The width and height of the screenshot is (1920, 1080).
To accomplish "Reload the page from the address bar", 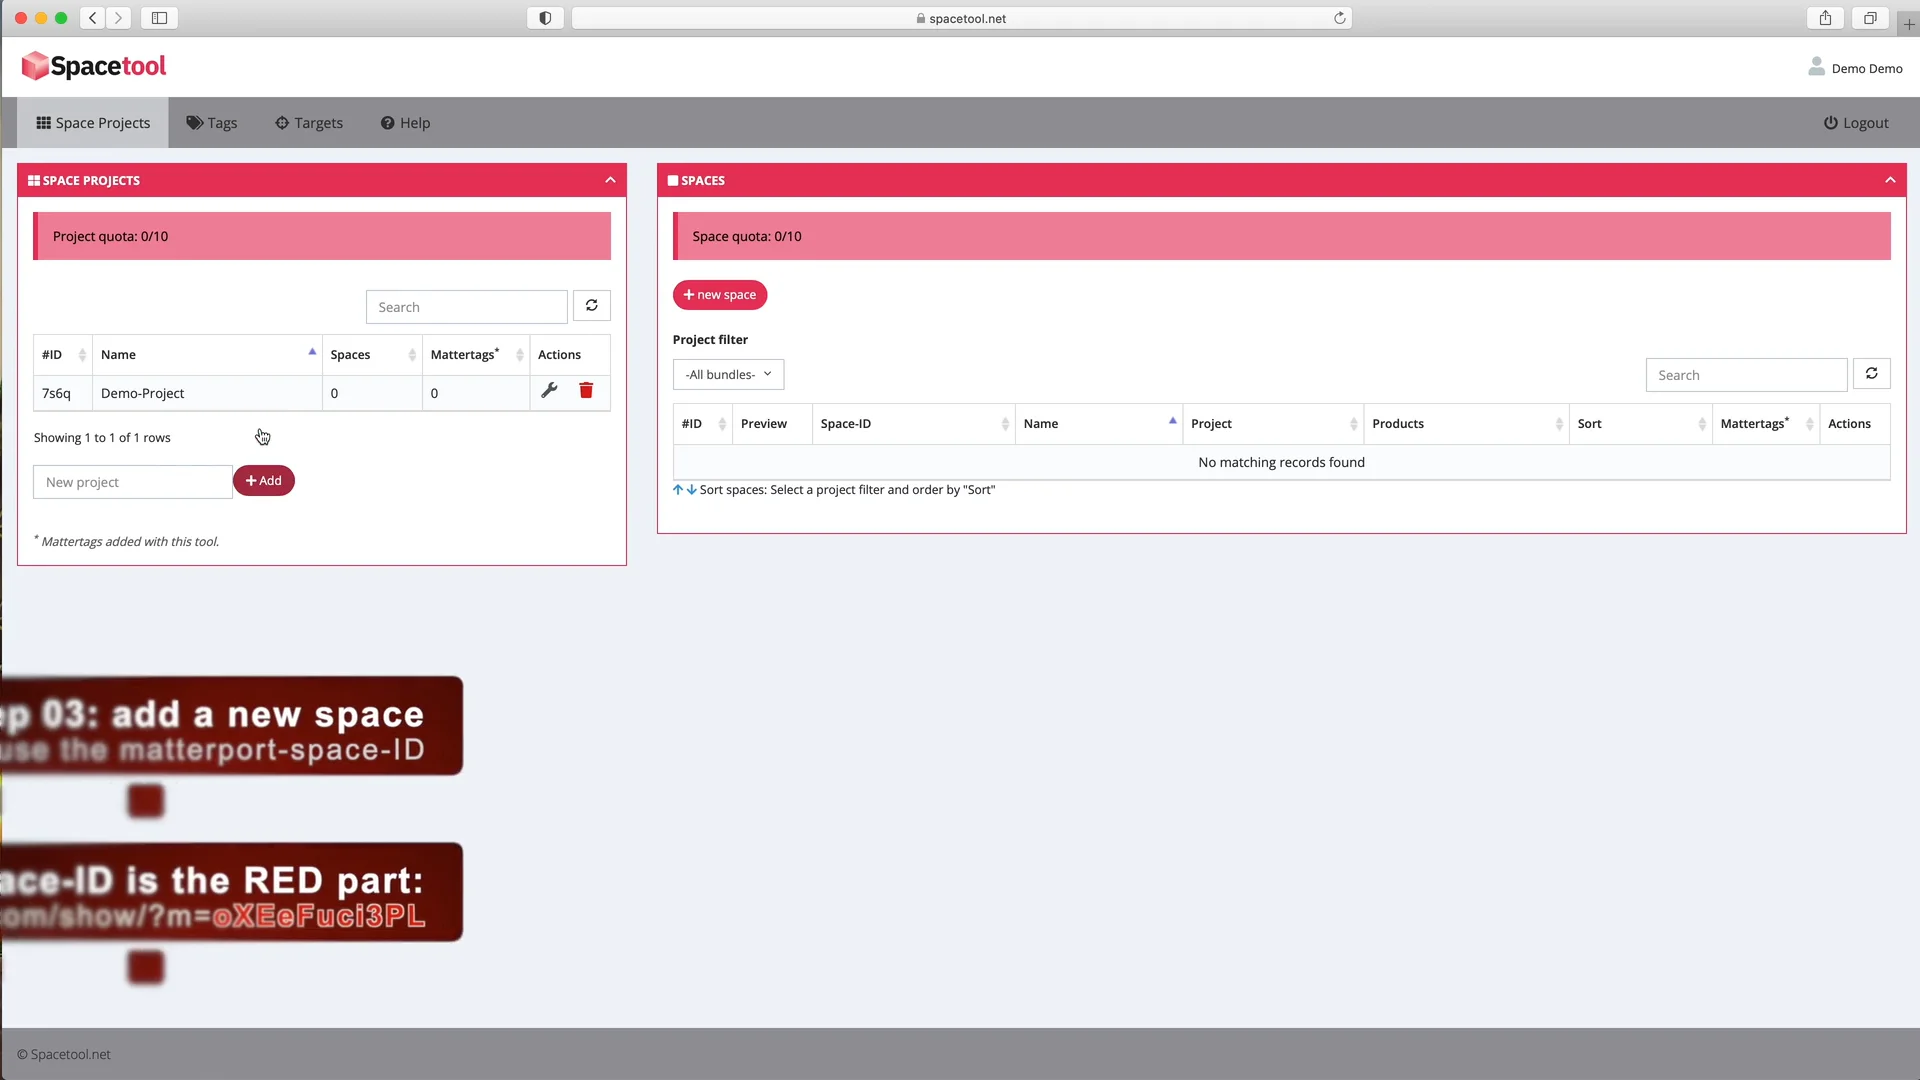I will coord(1340,18).
